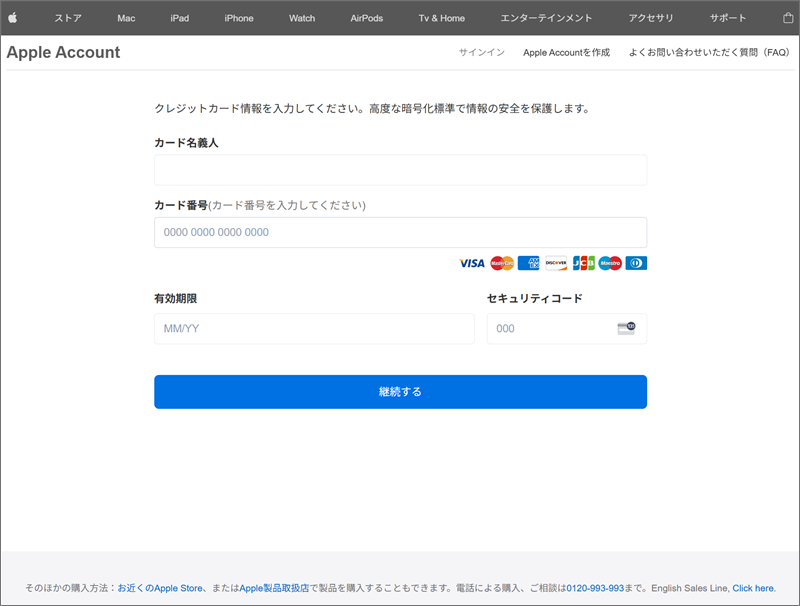800x606 pixels.
Task: Open the Mac menu item
Action: click(126, 18)
